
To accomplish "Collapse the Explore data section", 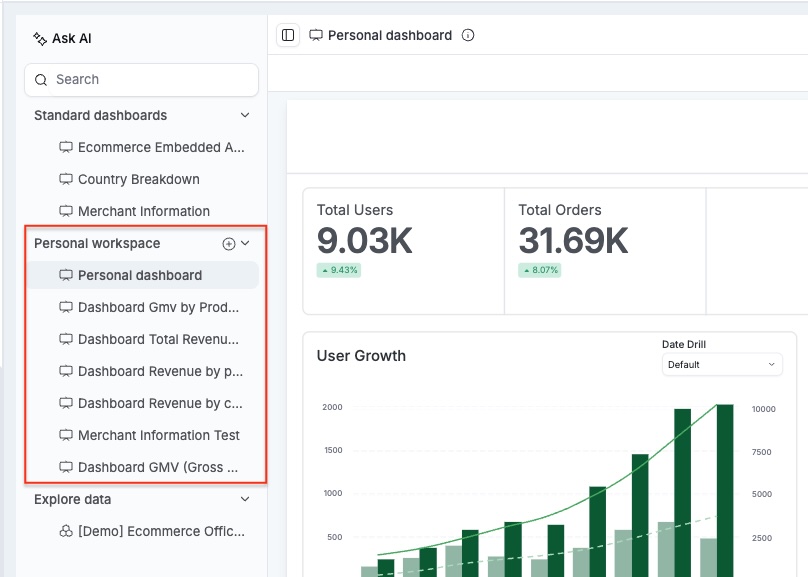I will coord(245,500).
